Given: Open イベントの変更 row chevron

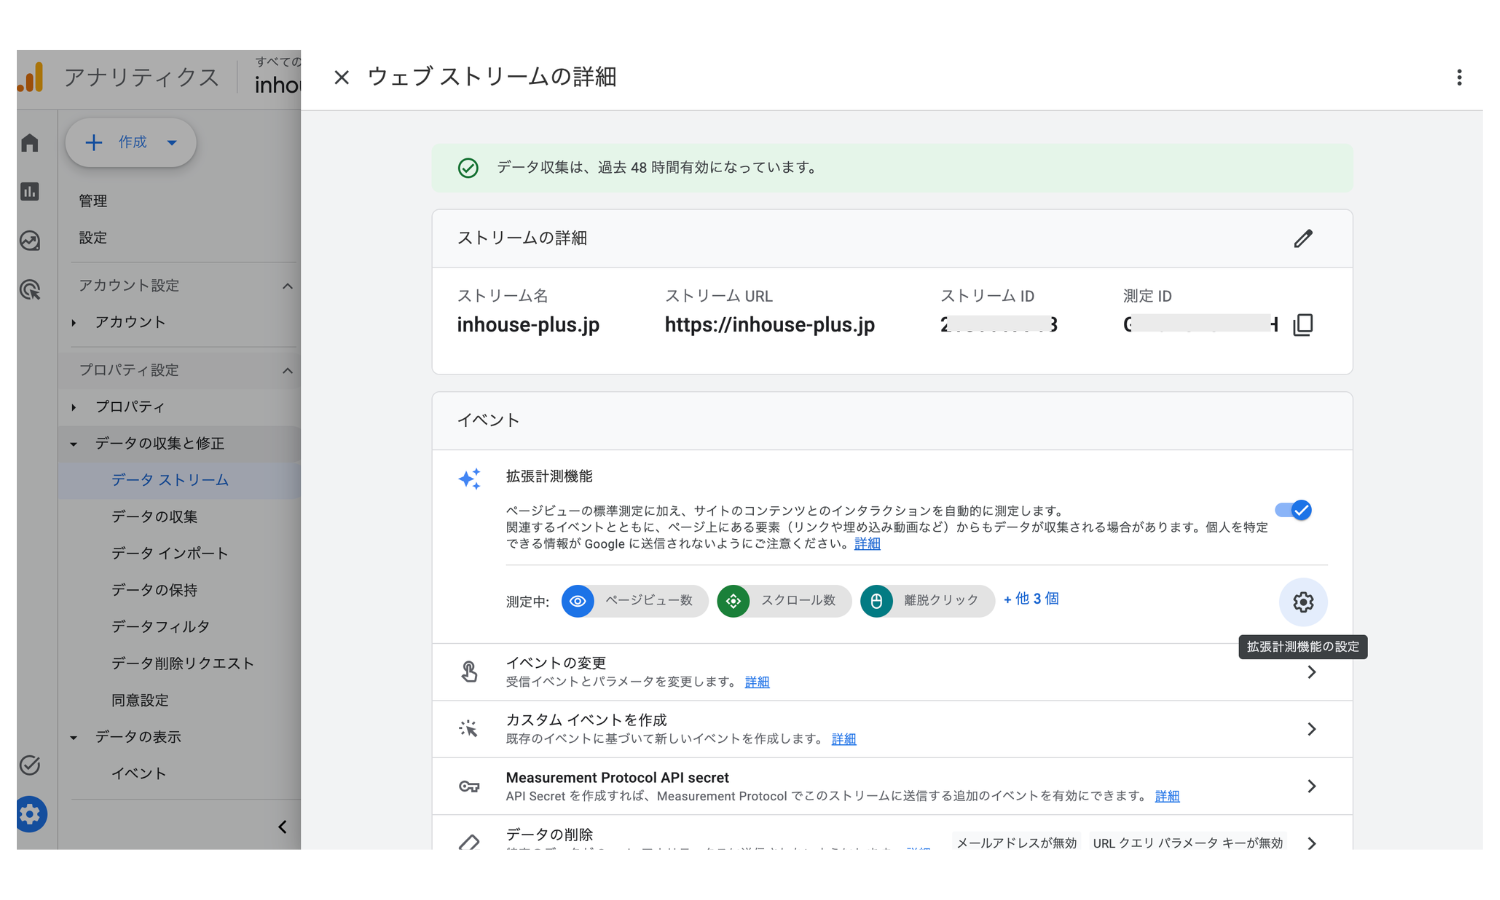Looking at the screenshot, I should [x=1311, y=672].
